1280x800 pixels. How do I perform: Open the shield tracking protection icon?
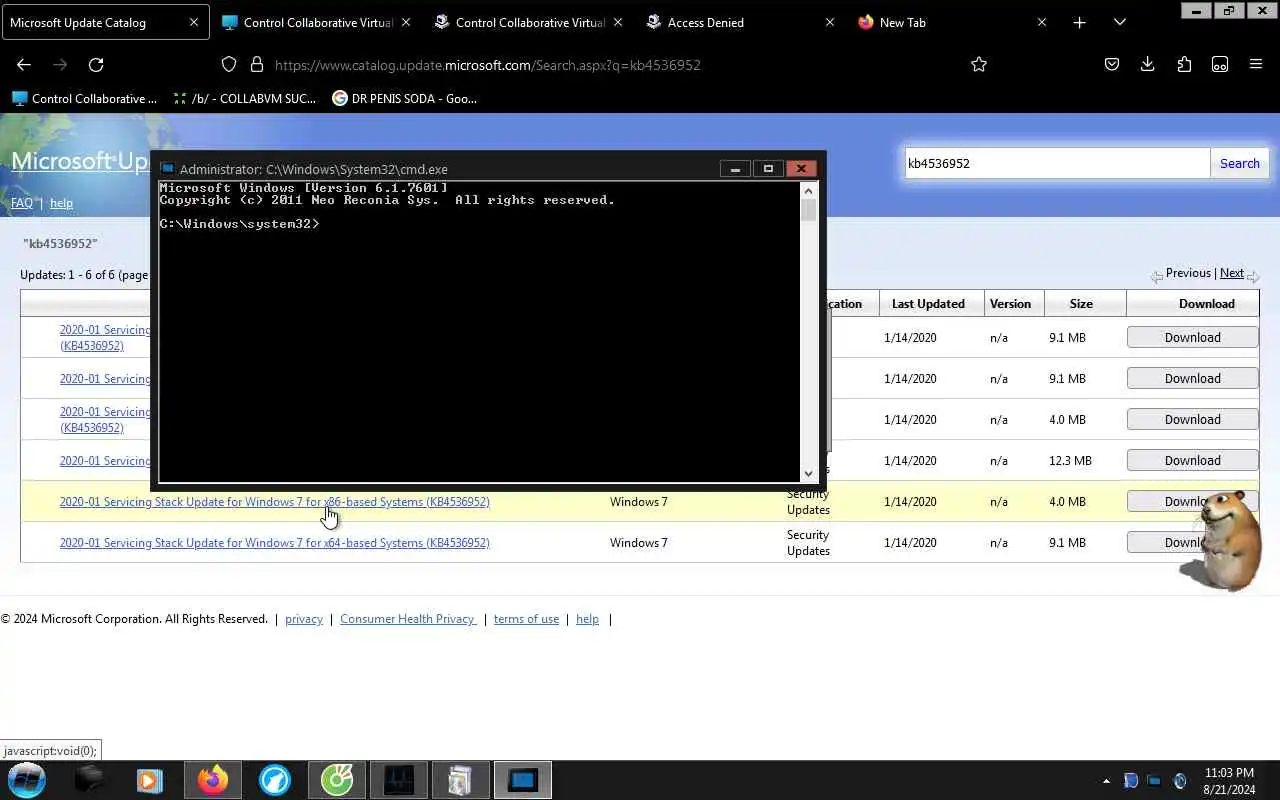click(x=229, y=64)
